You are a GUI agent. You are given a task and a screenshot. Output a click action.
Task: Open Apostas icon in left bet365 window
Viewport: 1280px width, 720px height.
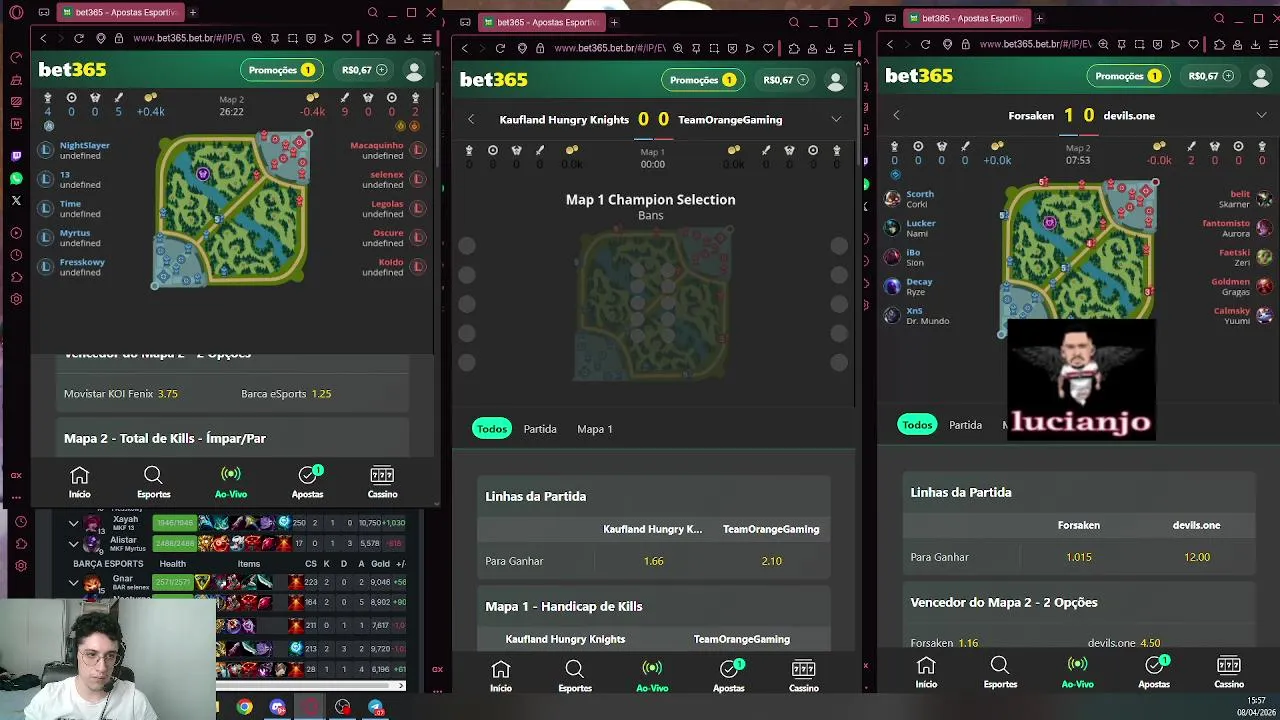[307, 482]
